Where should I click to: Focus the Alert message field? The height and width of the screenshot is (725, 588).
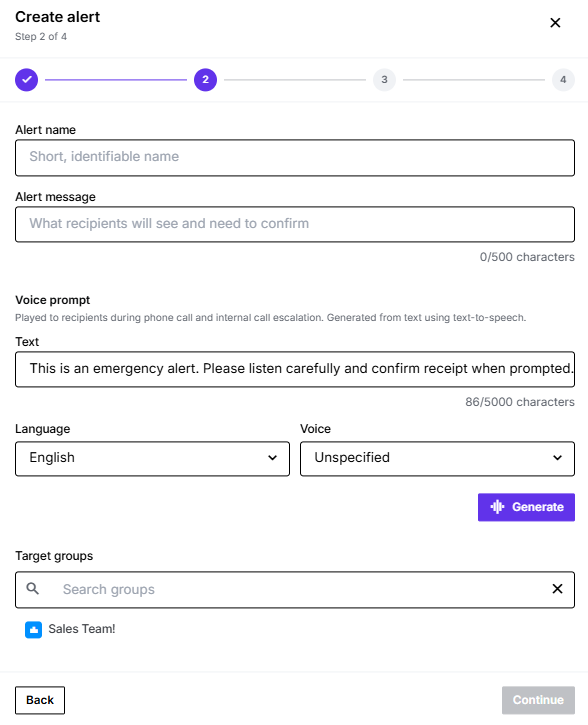(x=295, y=224)
